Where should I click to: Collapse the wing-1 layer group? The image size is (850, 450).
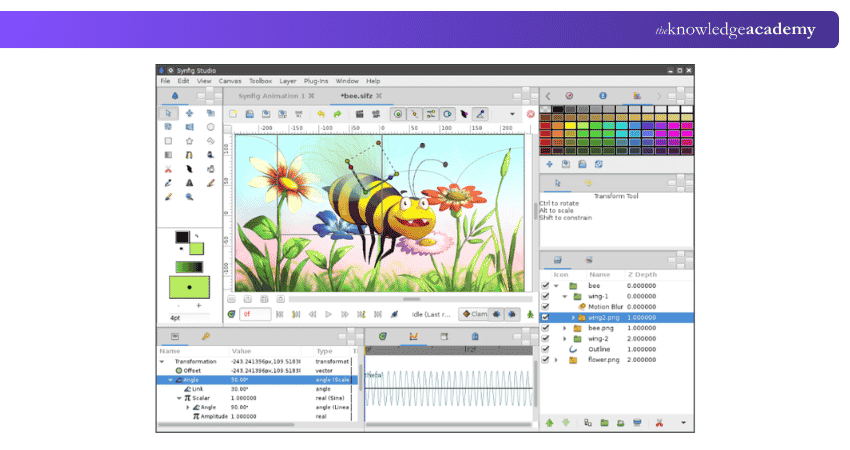click(x=564, y=297)
